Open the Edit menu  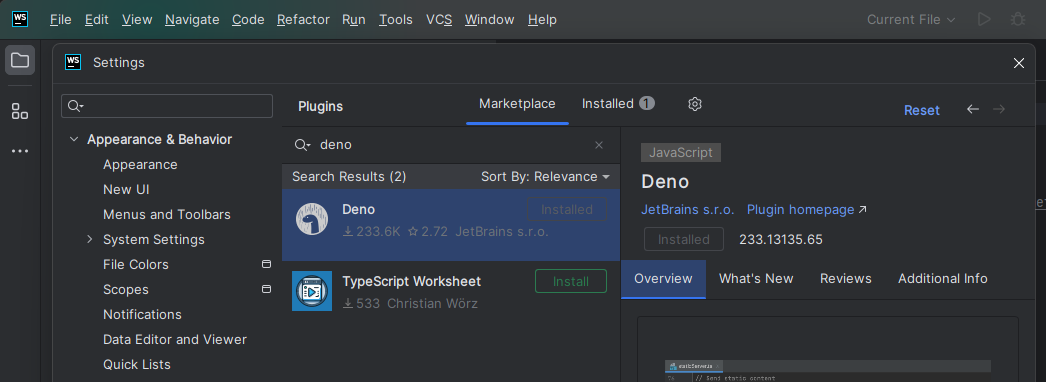(97, 19)
